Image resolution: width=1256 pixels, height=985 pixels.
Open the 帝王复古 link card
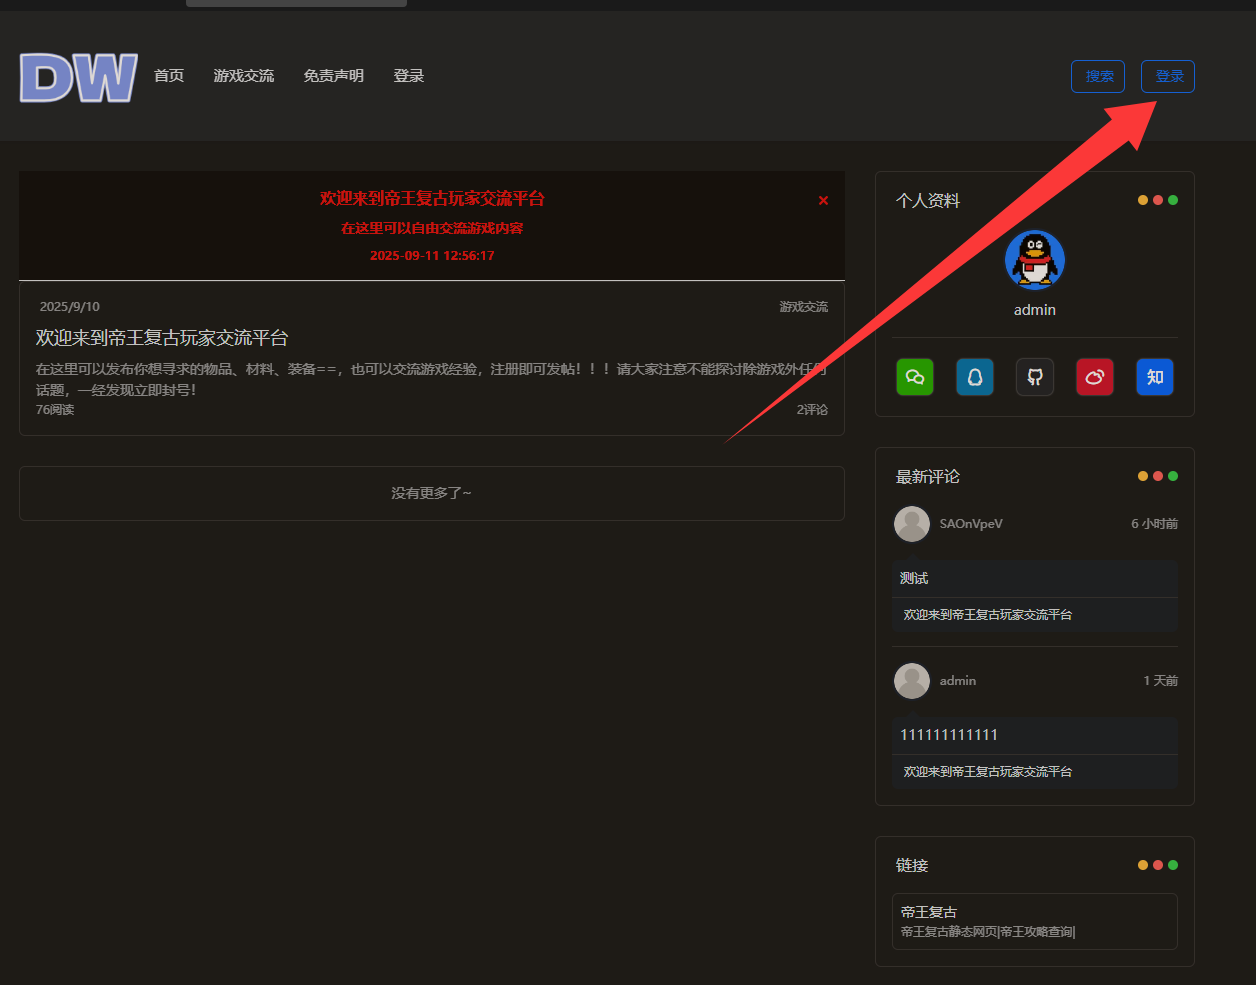coord(1034,921)
